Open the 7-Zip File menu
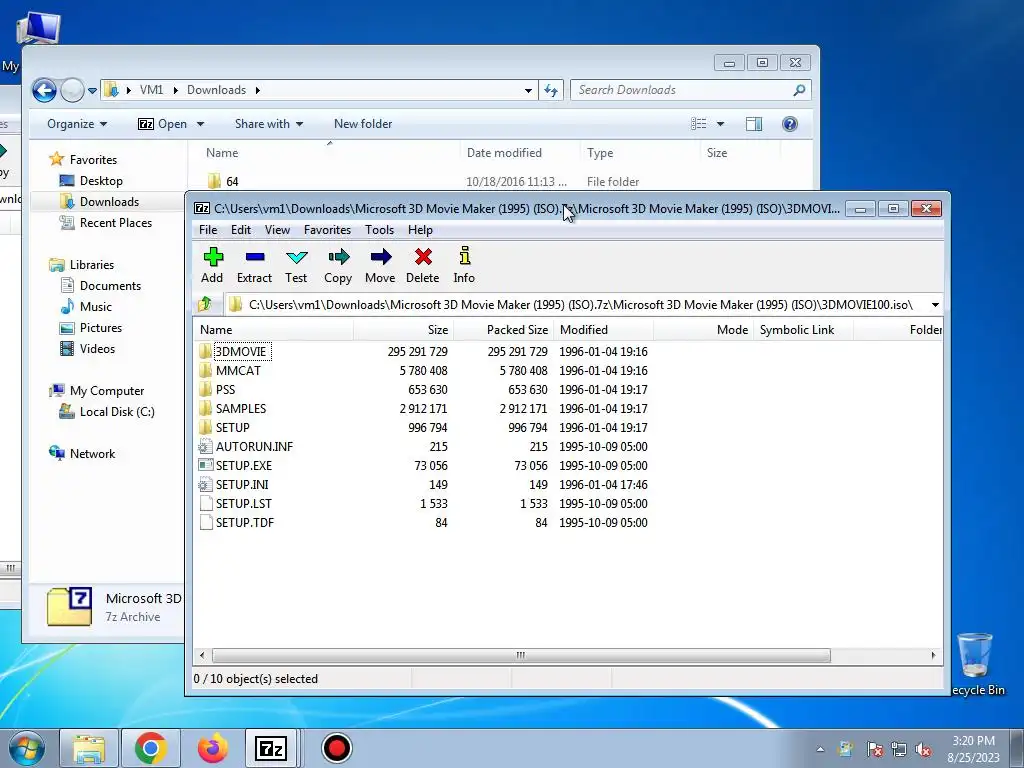The height and width of the screenshot is (768, 1024). coord(208,230)
